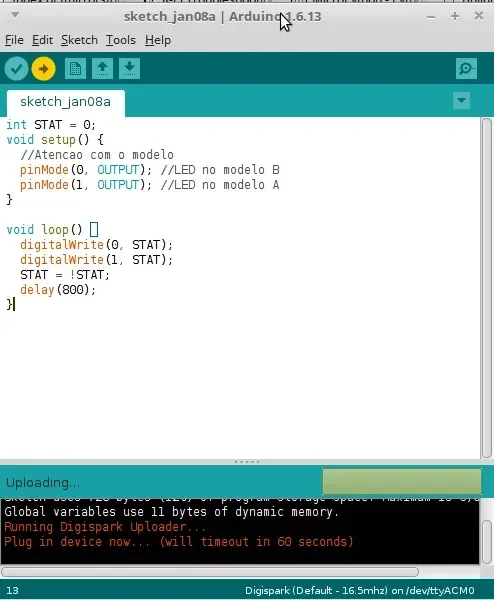The height and width of the screenshot is (600, 494).
Task: Click the 'Uploading...' status text
Action: pyautogui.click(x=43, y=483)
